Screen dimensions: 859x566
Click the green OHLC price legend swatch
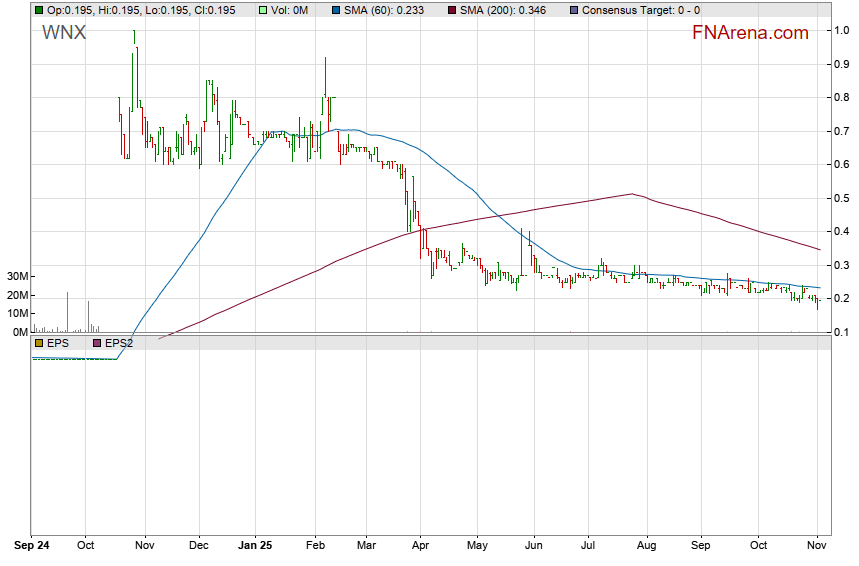39,10
